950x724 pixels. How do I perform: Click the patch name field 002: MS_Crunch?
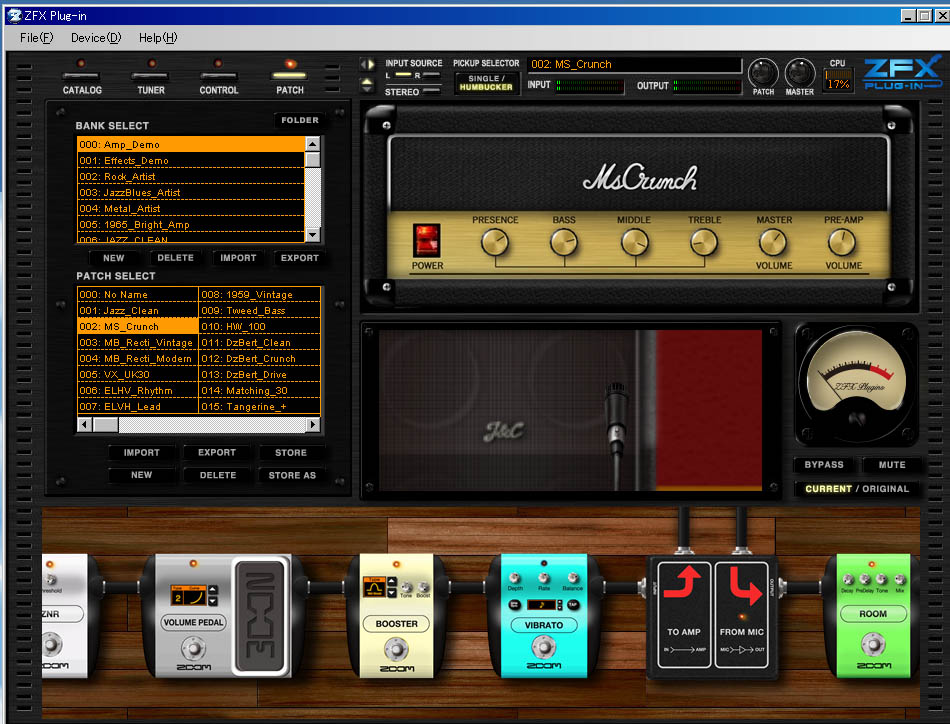click(634, 64)
